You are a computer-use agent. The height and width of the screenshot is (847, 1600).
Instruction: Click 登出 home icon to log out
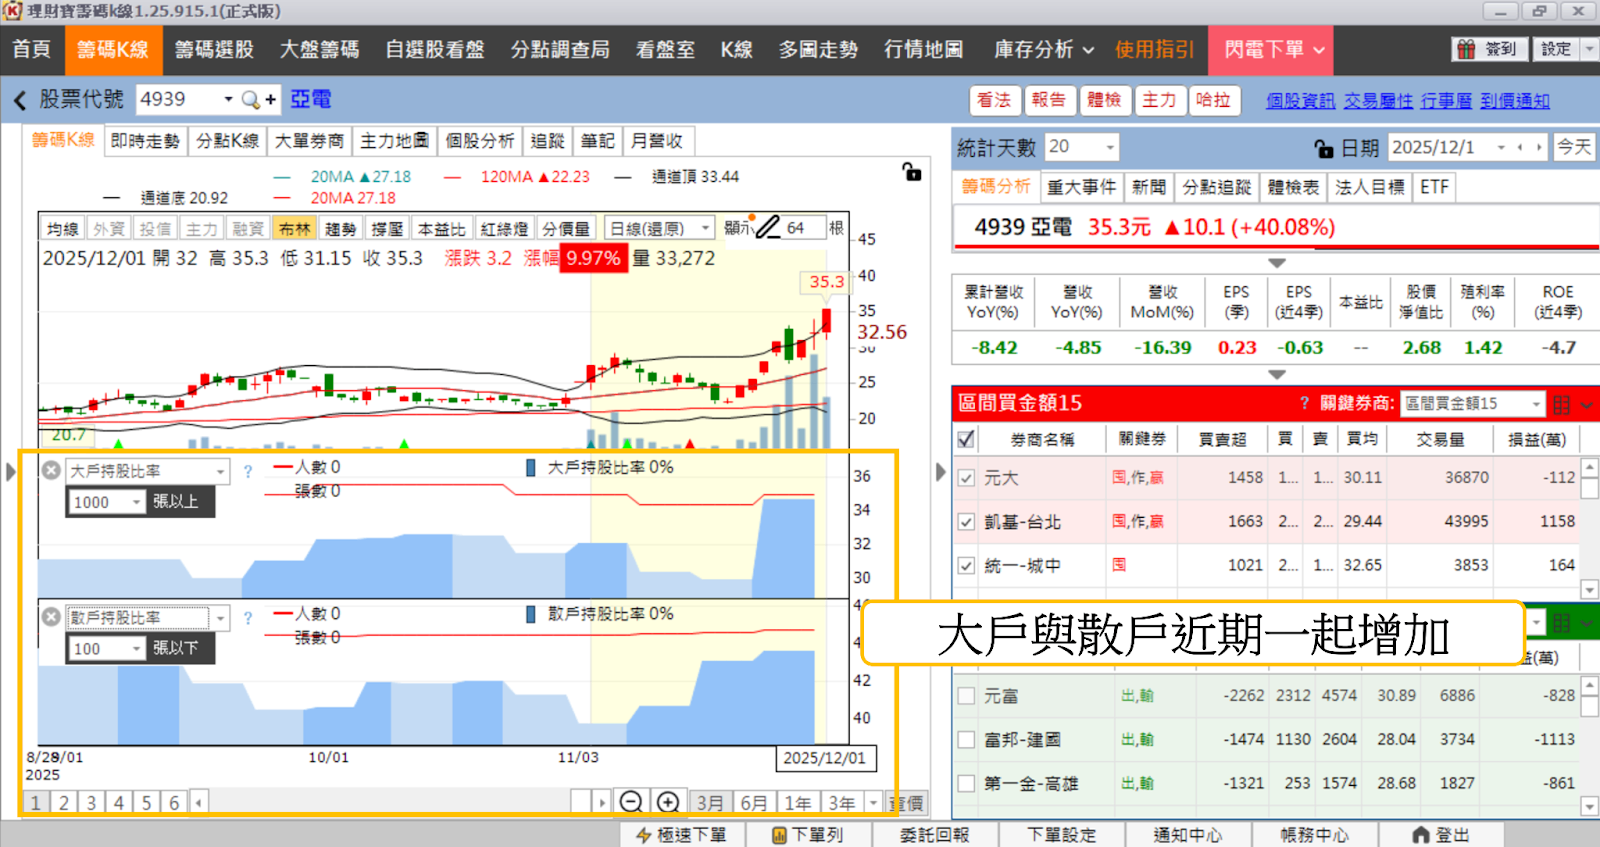1441,835
